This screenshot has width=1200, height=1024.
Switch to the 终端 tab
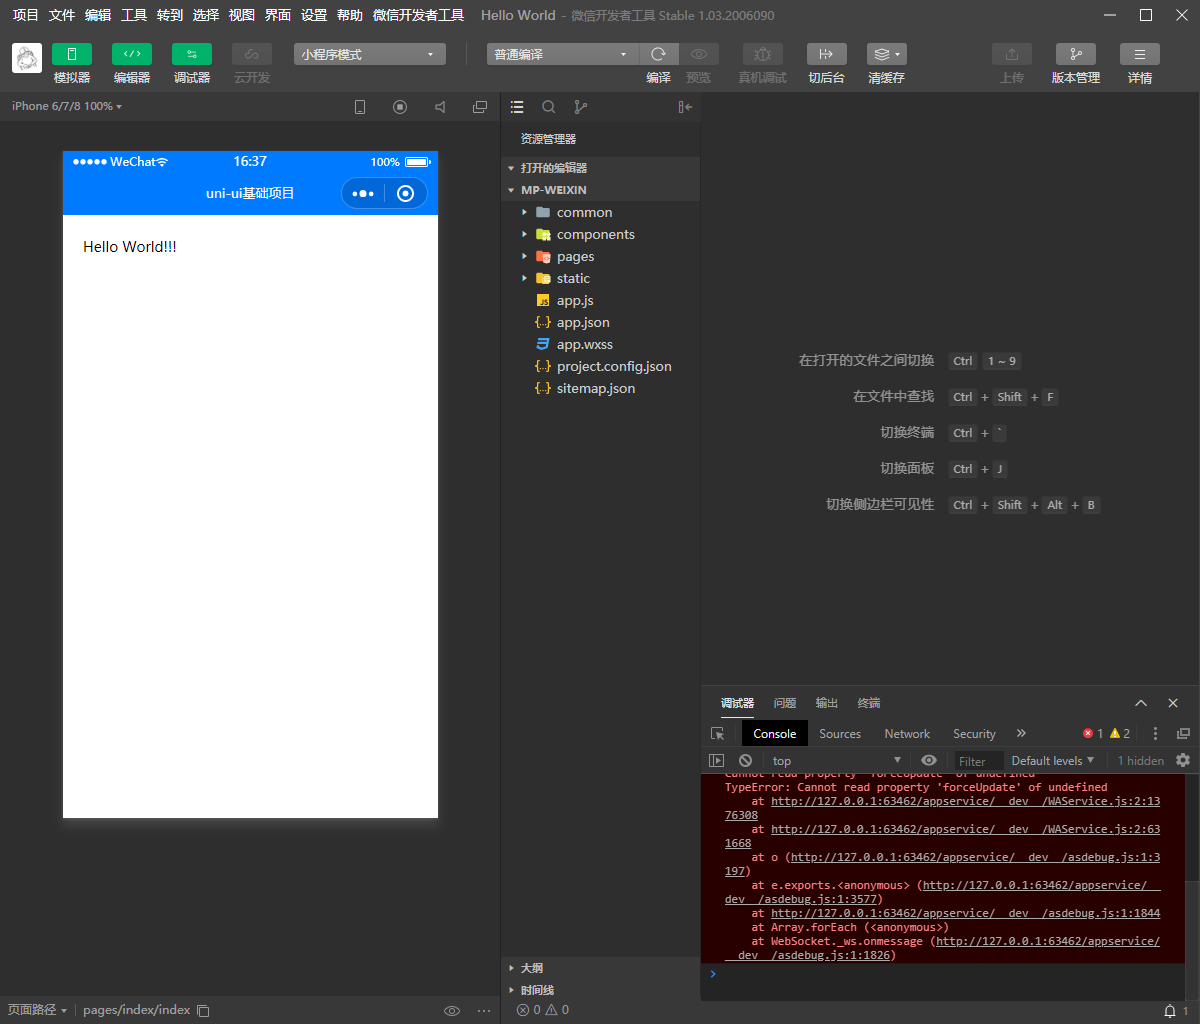click(x=869, y=703)
